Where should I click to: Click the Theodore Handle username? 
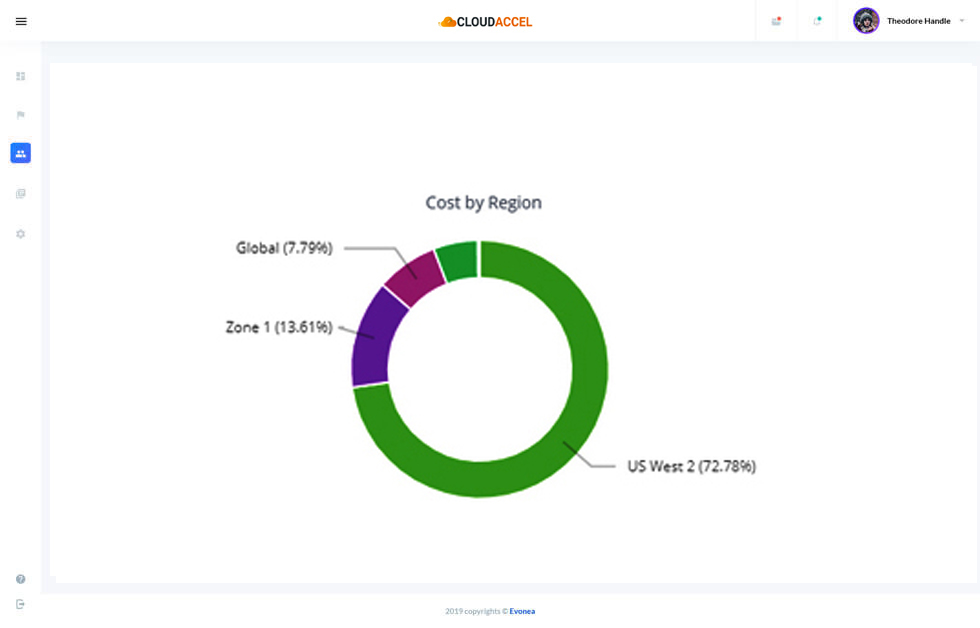click(x=918, y=21)
